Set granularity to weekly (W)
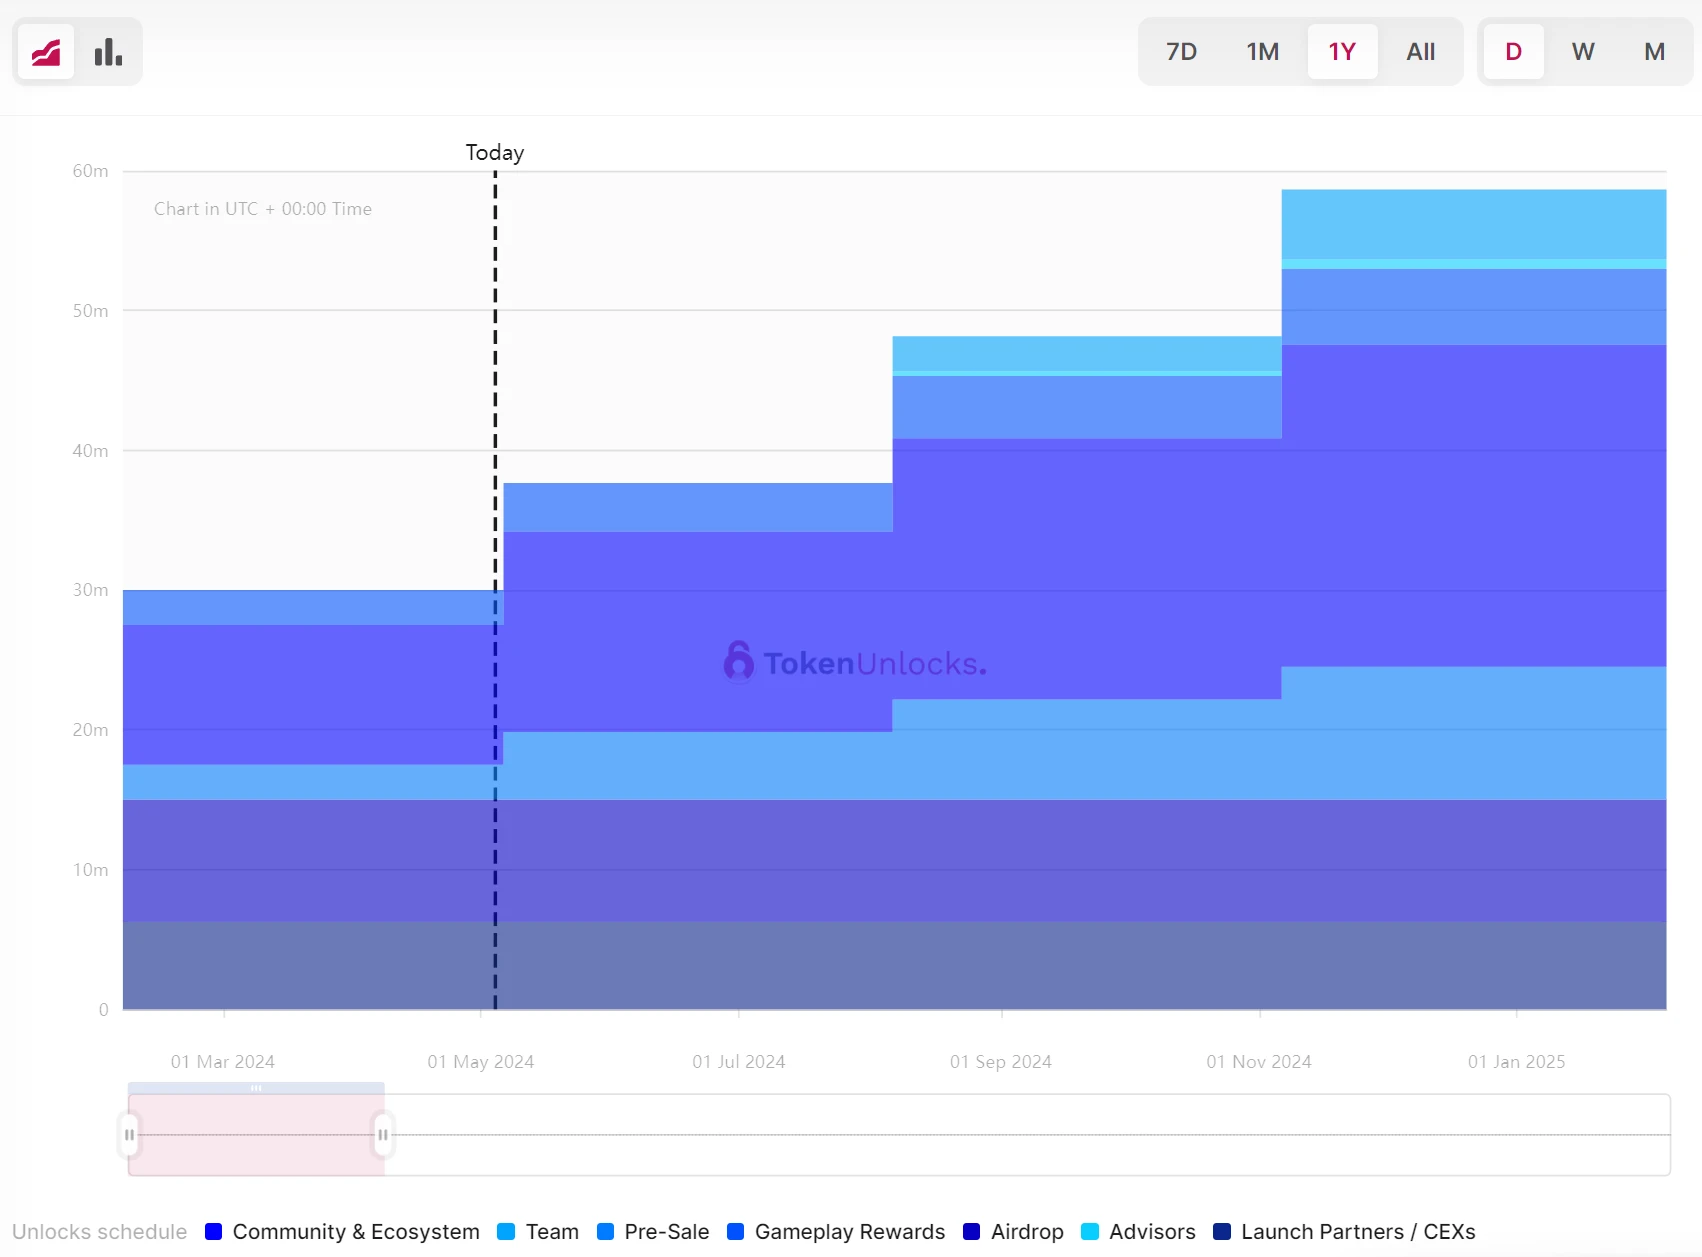 1583,52
